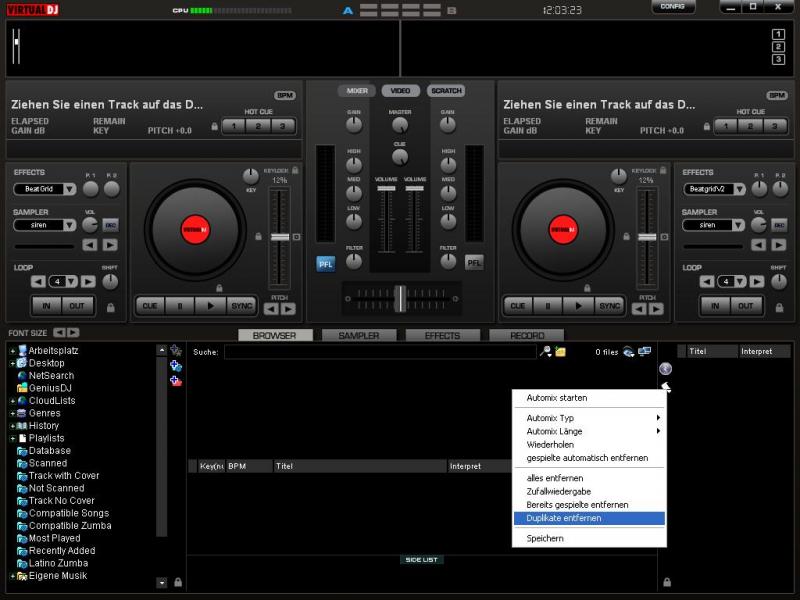Switch to the EFFECTS tab
The width and height of the screenshot is (800, 600).
(x=441, y=336)
